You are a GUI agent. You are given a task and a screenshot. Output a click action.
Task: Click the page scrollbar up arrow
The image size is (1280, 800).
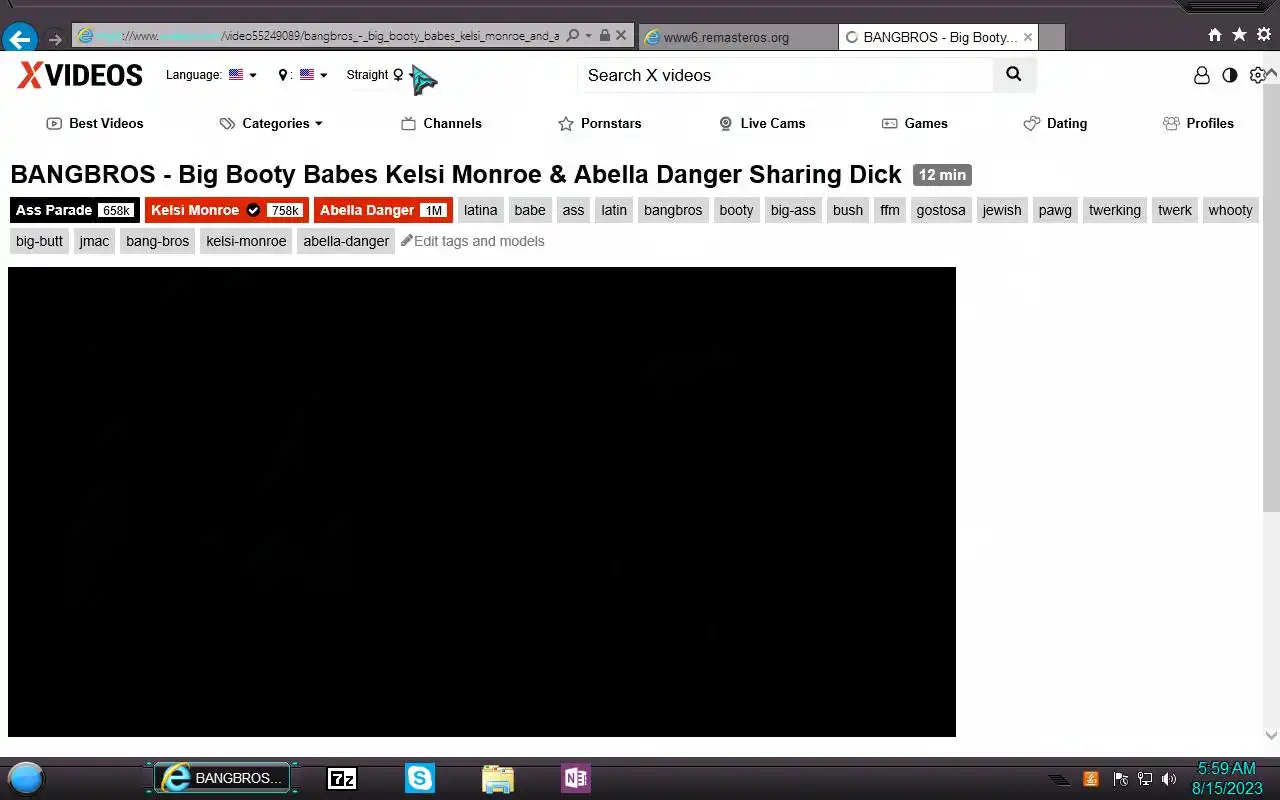[1271, 74]
